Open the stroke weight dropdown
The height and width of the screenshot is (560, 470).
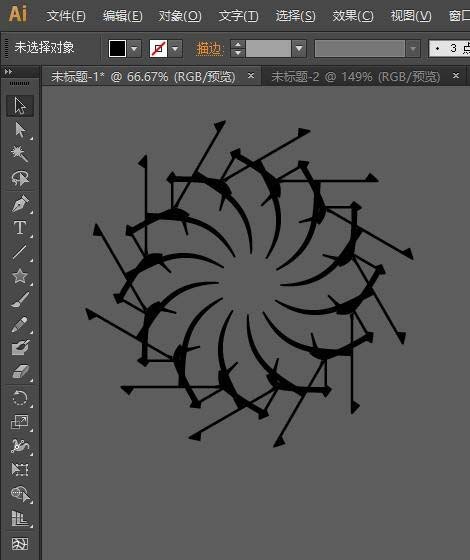click(299, 48)
